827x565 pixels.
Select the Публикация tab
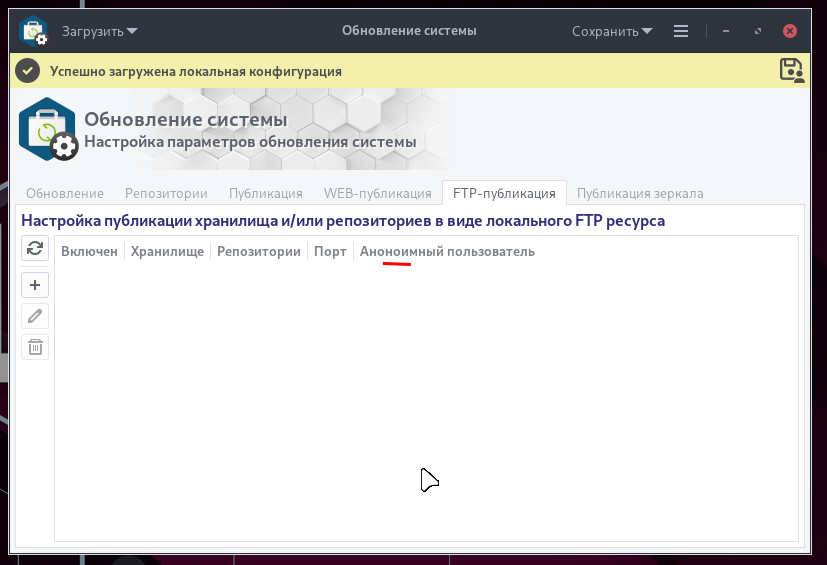tap(266, 194)
